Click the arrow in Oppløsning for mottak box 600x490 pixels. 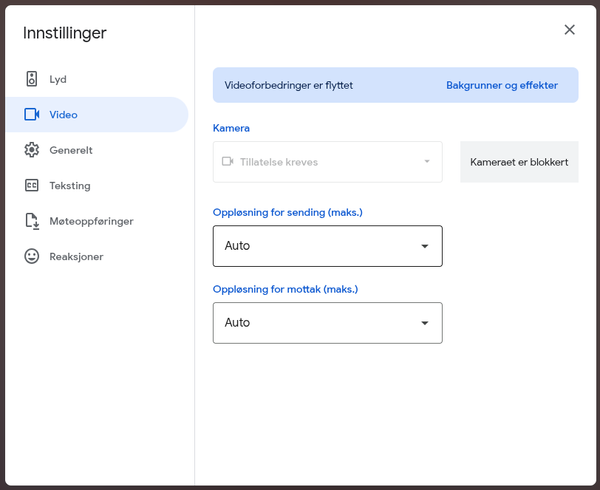pyautogui.click(x=425, y=323)
